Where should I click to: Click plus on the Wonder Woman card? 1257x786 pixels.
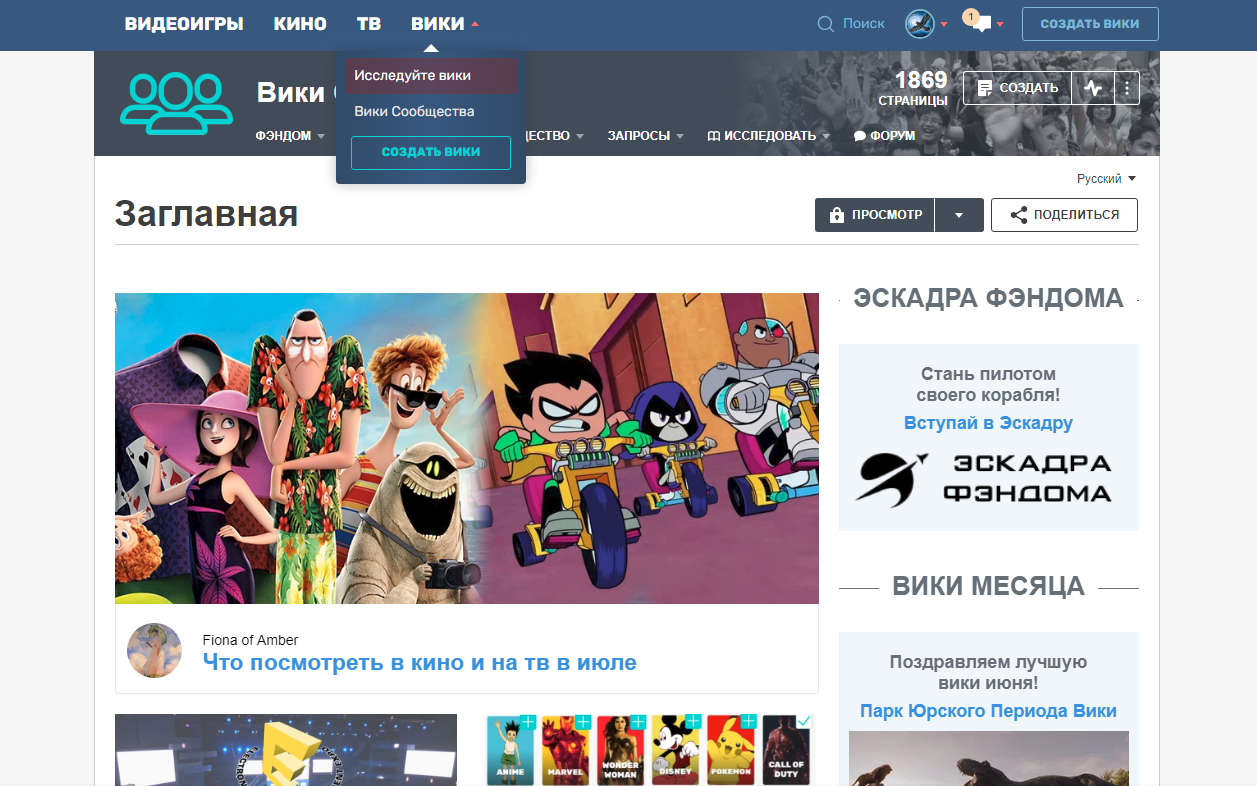click(638, 722)
